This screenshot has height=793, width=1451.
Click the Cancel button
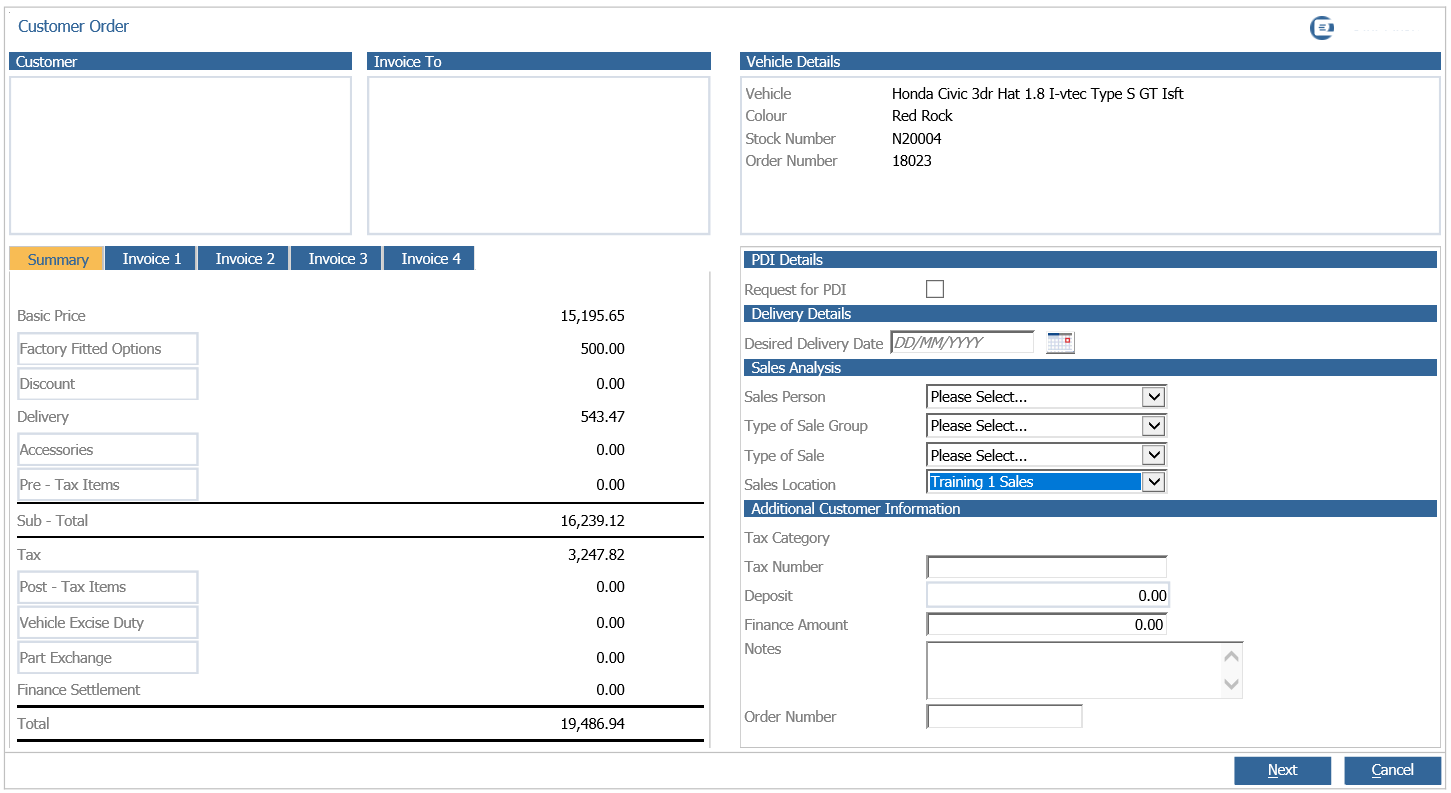pyautogui.click(x=1392, y=770)
